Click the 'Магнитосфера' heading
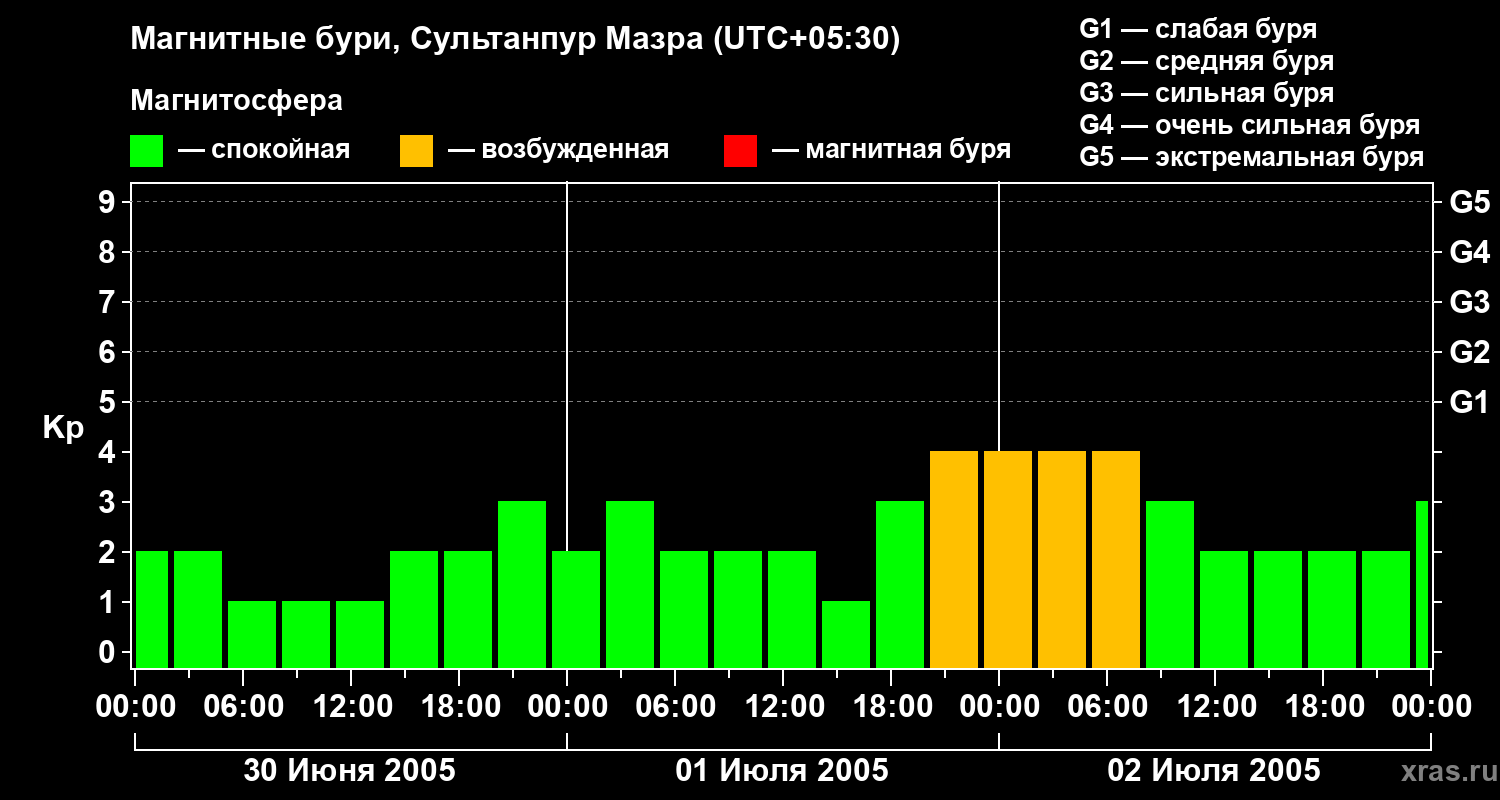 click(x=237, y=101)
